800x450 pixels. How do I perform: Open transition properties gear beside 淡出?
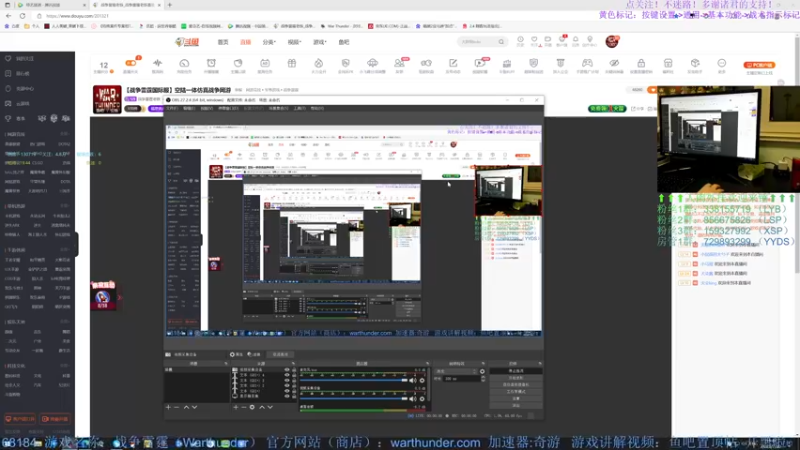click(x=482, y=371)
